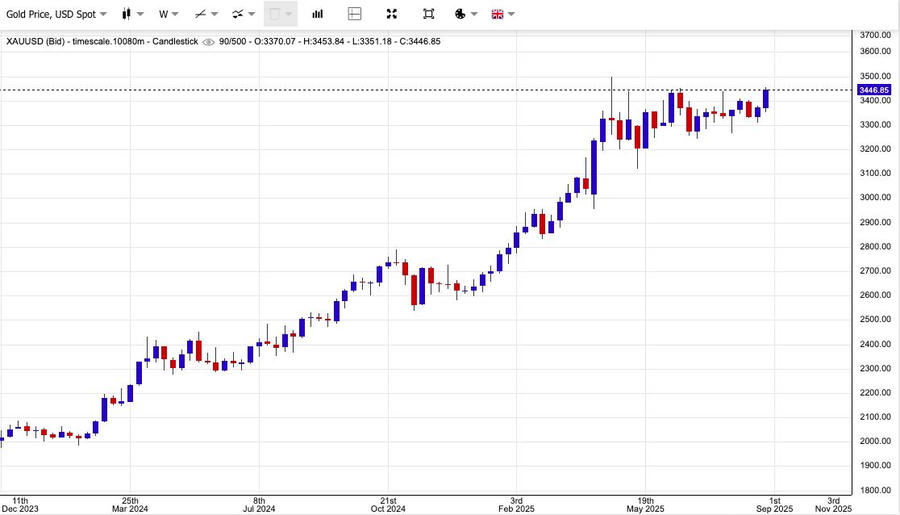
Task: Open the UK flag language selector
Action: 497,14
